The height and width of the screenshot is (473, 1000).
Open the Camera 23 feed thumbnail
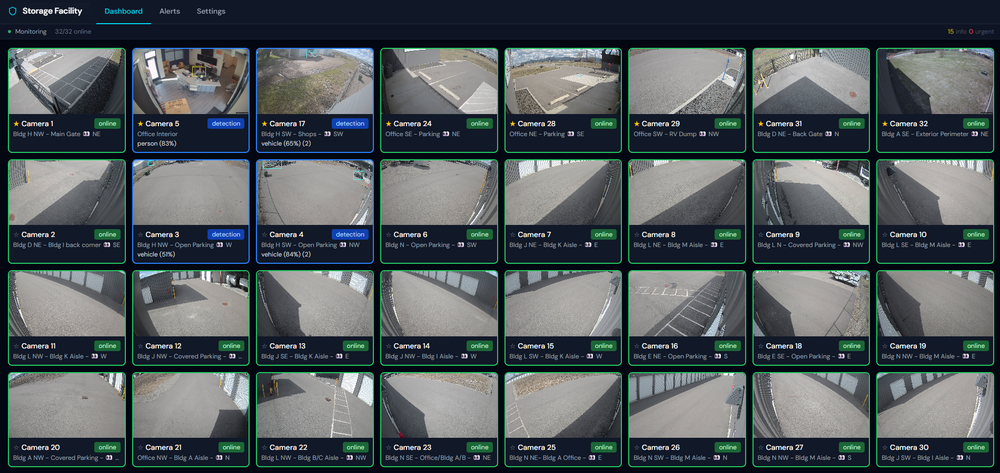click(x=439, y=405)
